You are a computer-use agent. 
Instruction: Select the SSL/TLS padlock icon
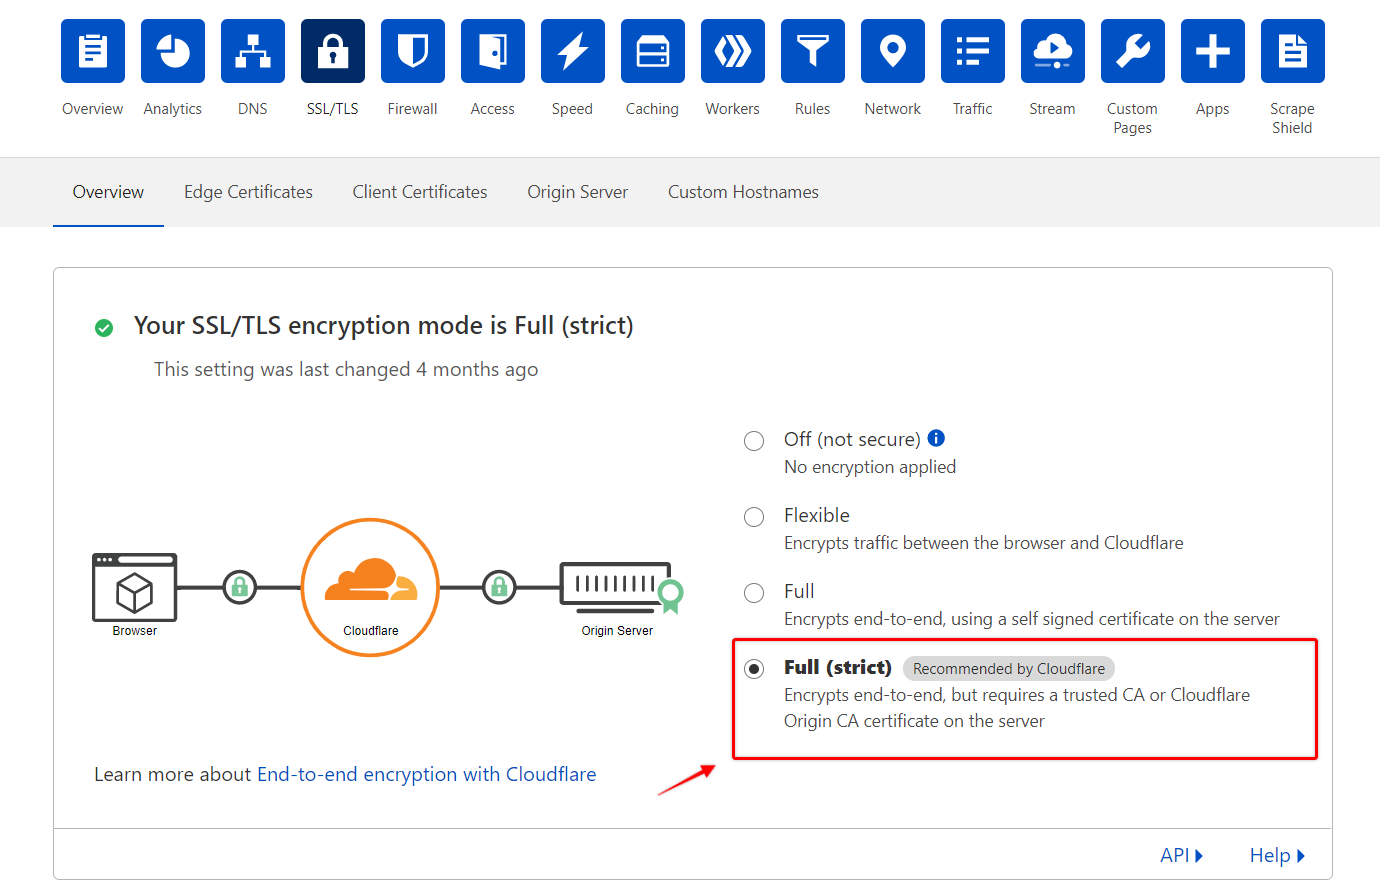[x=333, y=51]
